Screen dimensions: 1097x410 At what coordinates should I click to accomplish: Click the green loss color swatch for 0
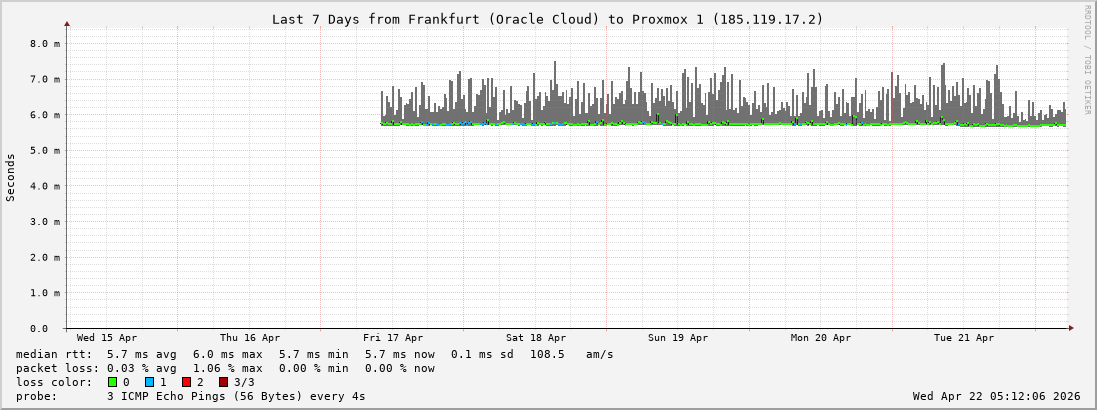[x=112, y=382]
